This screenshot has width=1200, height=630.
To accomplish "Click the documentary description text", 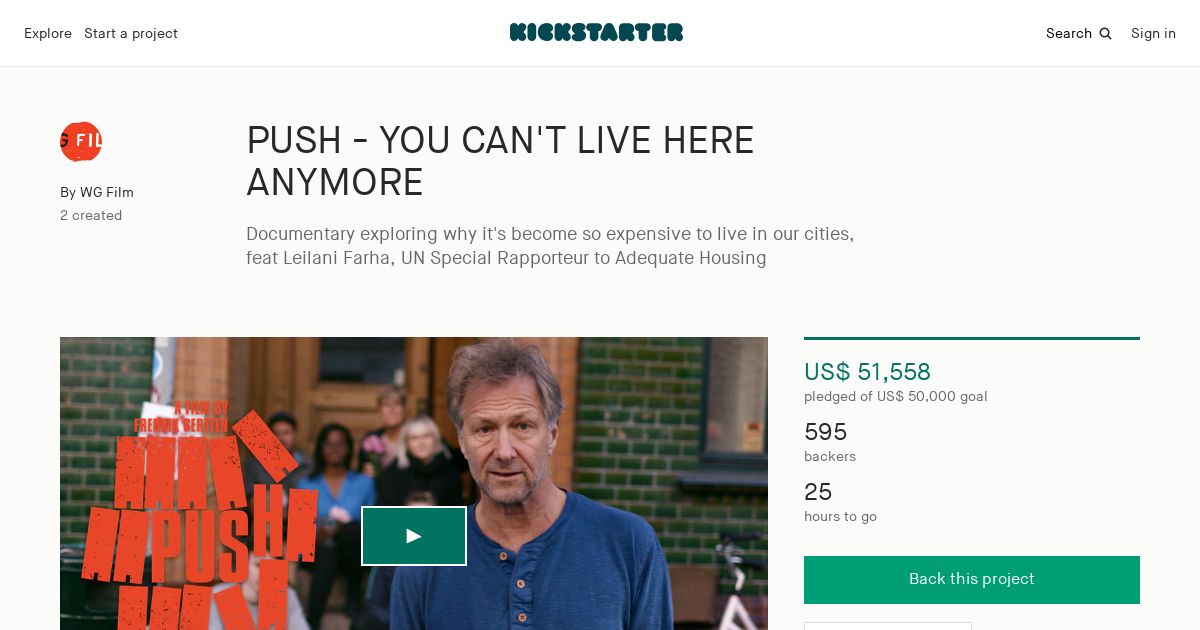I will 550,246.
